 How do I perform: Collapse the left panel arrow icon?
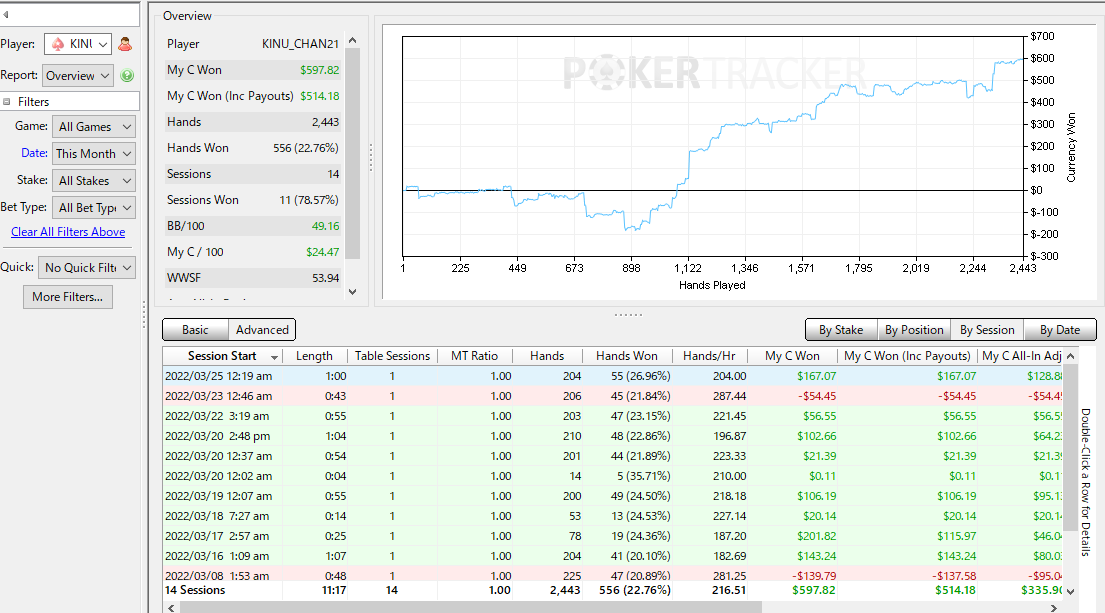click(6, 14)
